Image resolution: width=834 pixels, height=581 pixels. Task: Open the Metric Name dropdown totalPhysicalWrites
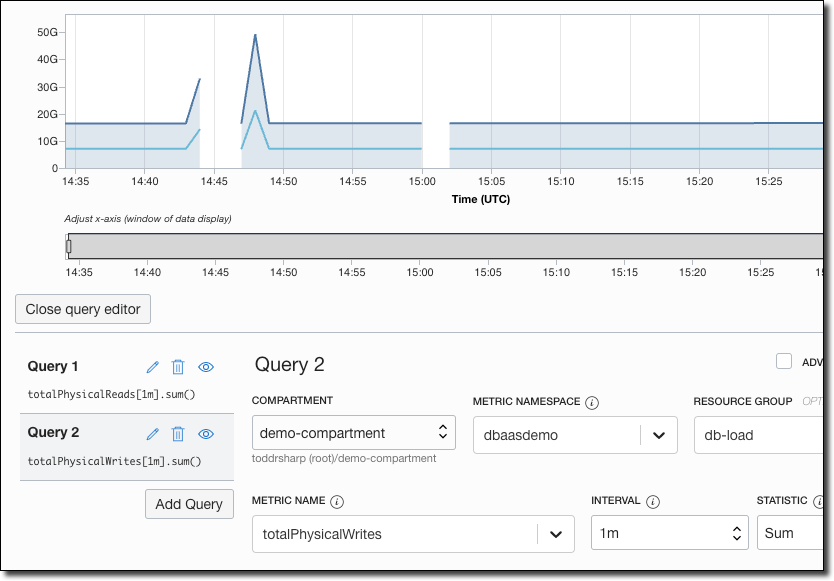[413, 534]
